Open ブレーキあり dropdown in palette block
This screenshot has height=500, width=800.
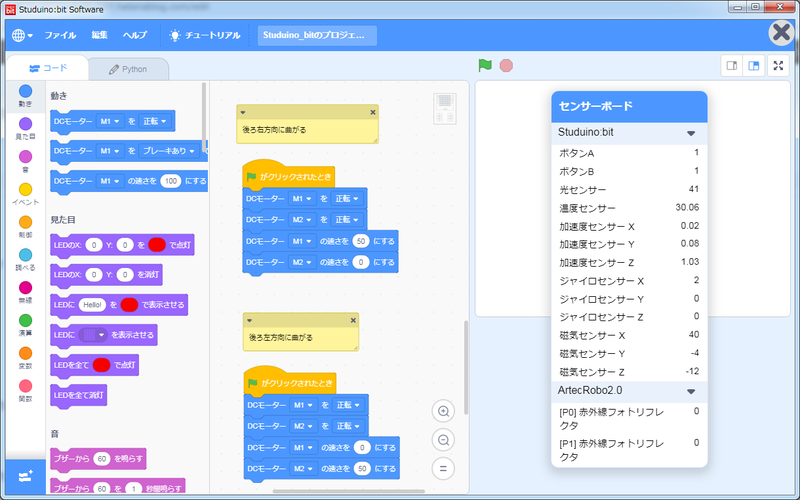point(168,151)
